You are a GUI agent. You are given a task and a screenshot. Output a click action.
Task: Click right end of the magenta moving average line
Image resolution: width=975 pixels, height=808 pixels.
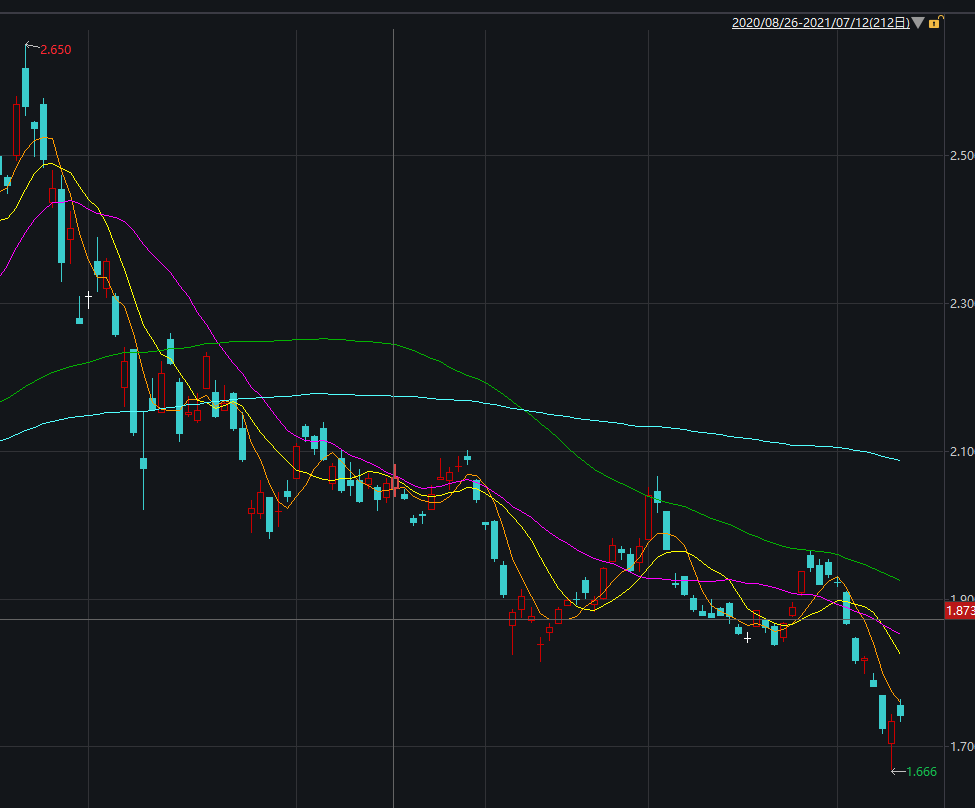click(x=898, y=633)
